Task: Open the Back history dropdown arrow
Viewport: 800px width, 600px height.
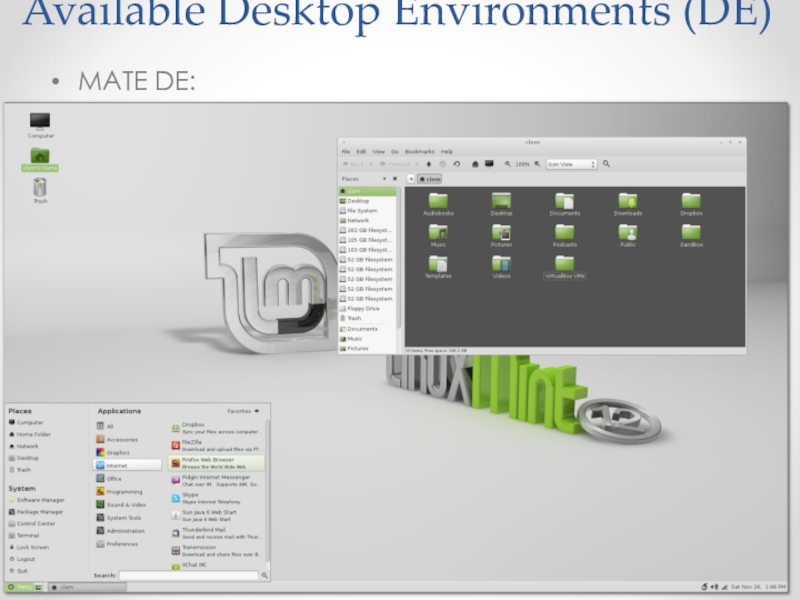Action: point(371,164)
